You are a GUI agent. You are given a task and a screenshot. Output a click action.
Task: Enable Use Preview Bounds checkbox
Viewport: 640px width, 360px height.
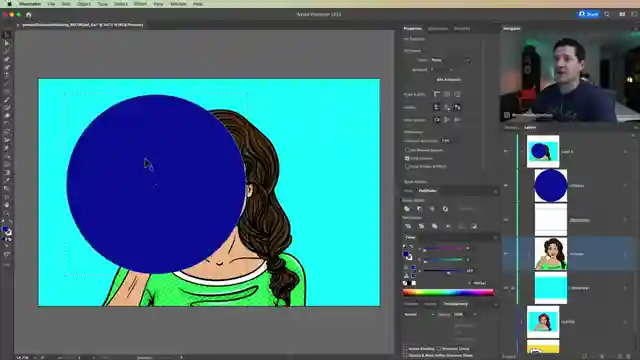pos(407,150)
